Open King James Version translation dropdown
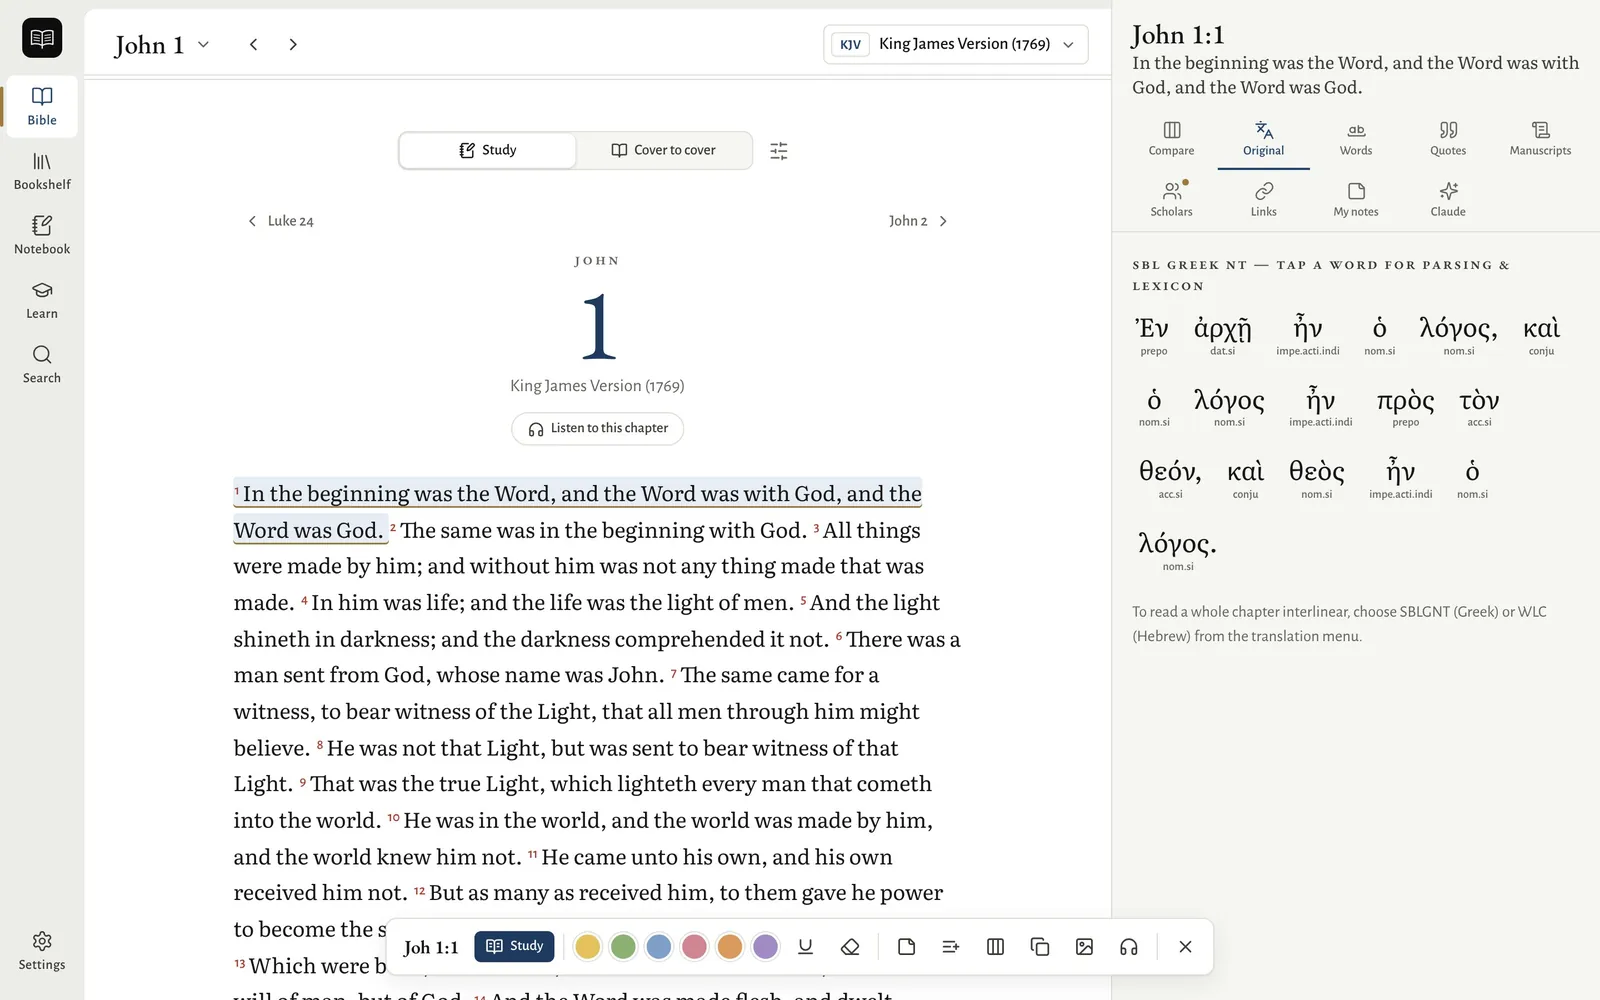 (956, 44)
